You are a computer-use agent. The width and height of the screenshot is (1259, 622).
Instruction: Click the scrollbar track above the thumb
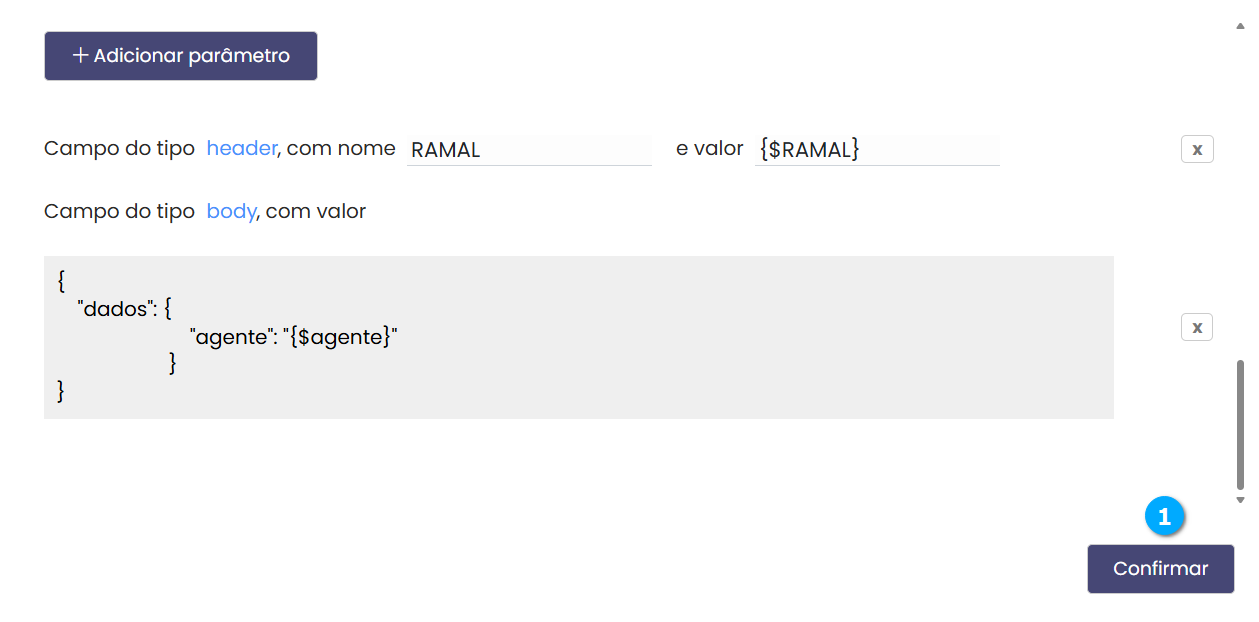(x=1241, y=200)
